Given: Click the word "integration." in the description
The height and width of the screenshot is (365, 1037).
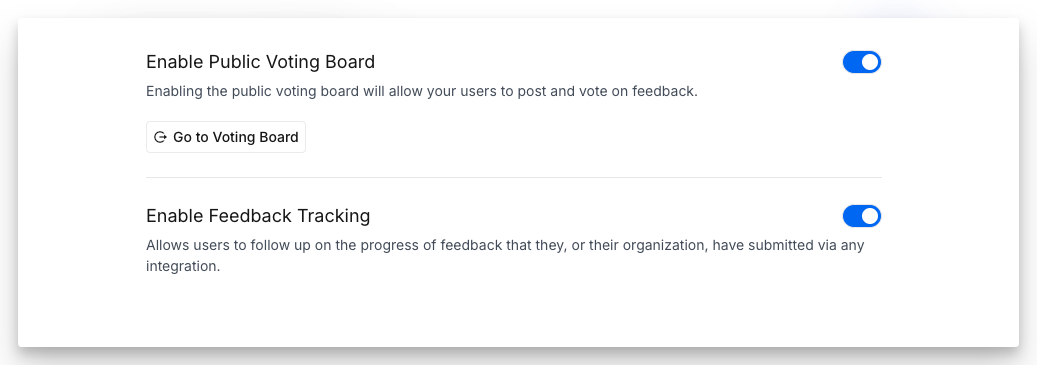Looking at the screenshot, I should tap(183, 267).
